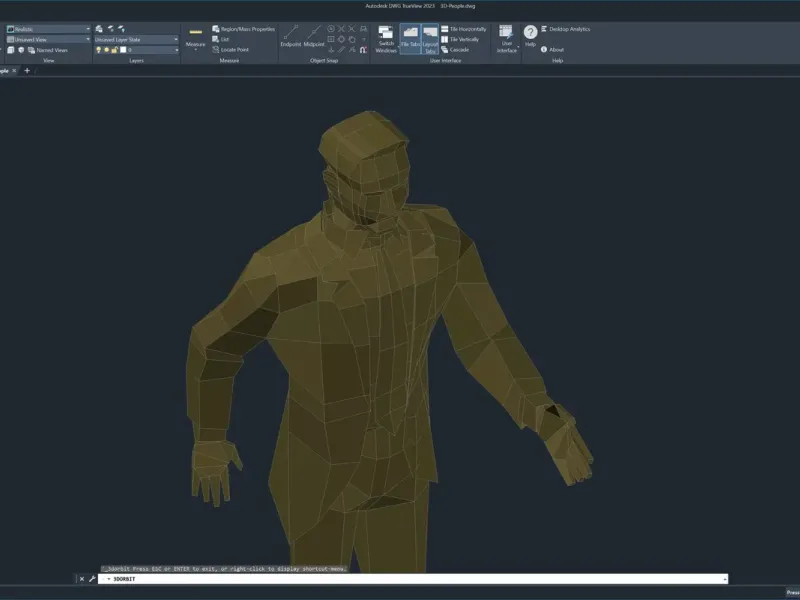Viewport: 800px width, 600px height.
Task: Click the Cascade windows icon
Action: click(459, 49)
